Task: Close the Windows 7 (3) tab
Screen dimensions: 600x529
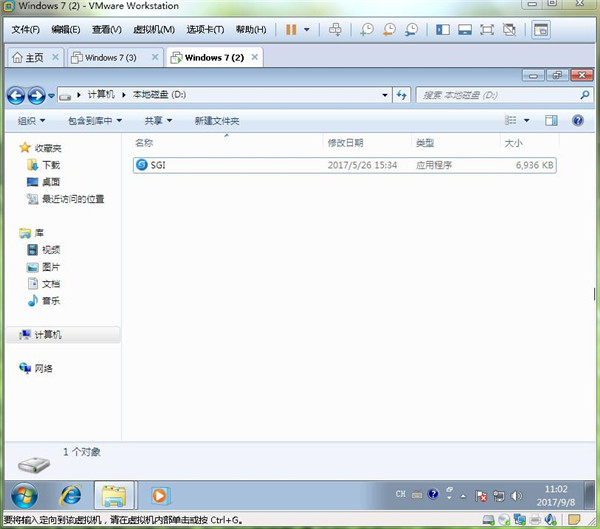Action: pos(155,57)
